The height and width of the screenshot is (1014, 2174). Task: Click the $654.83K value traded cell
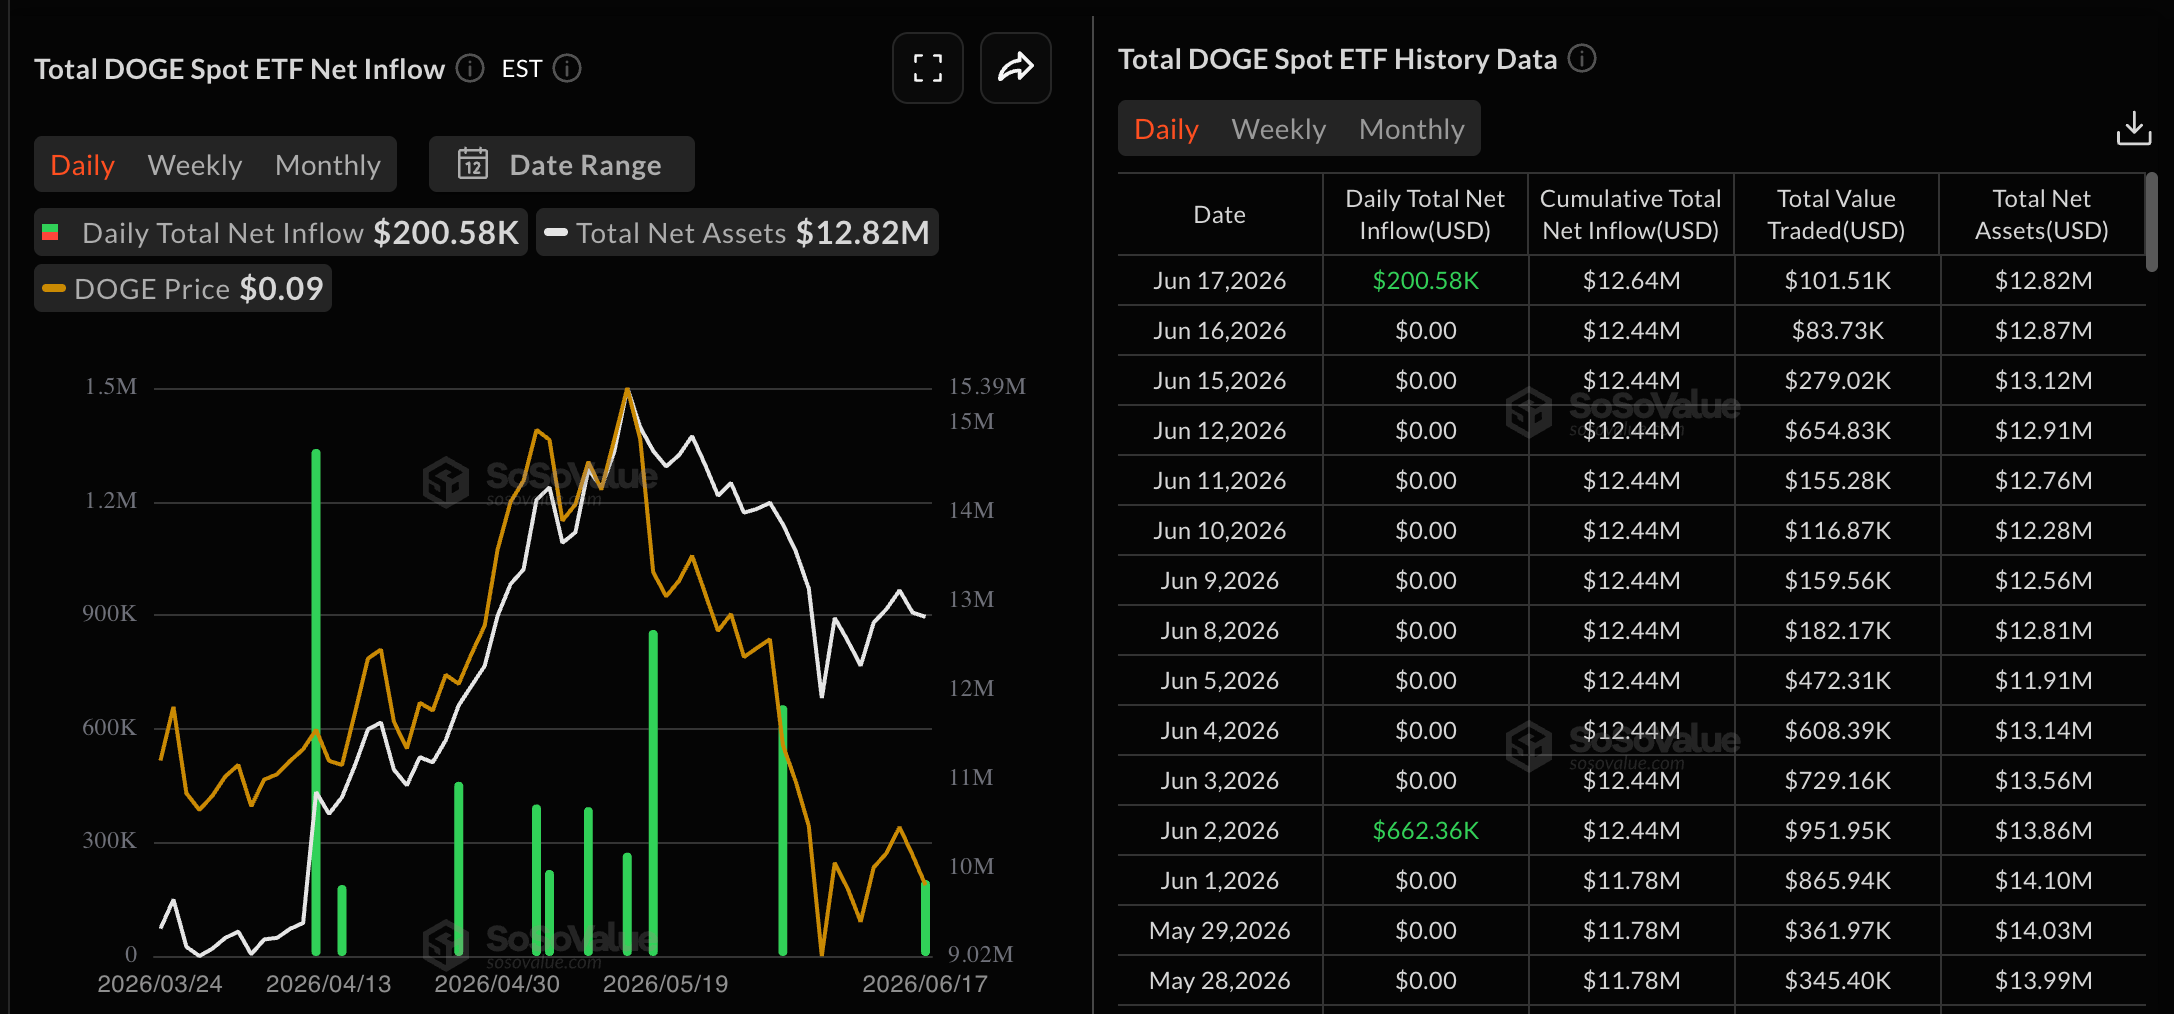pos(1838,430)
